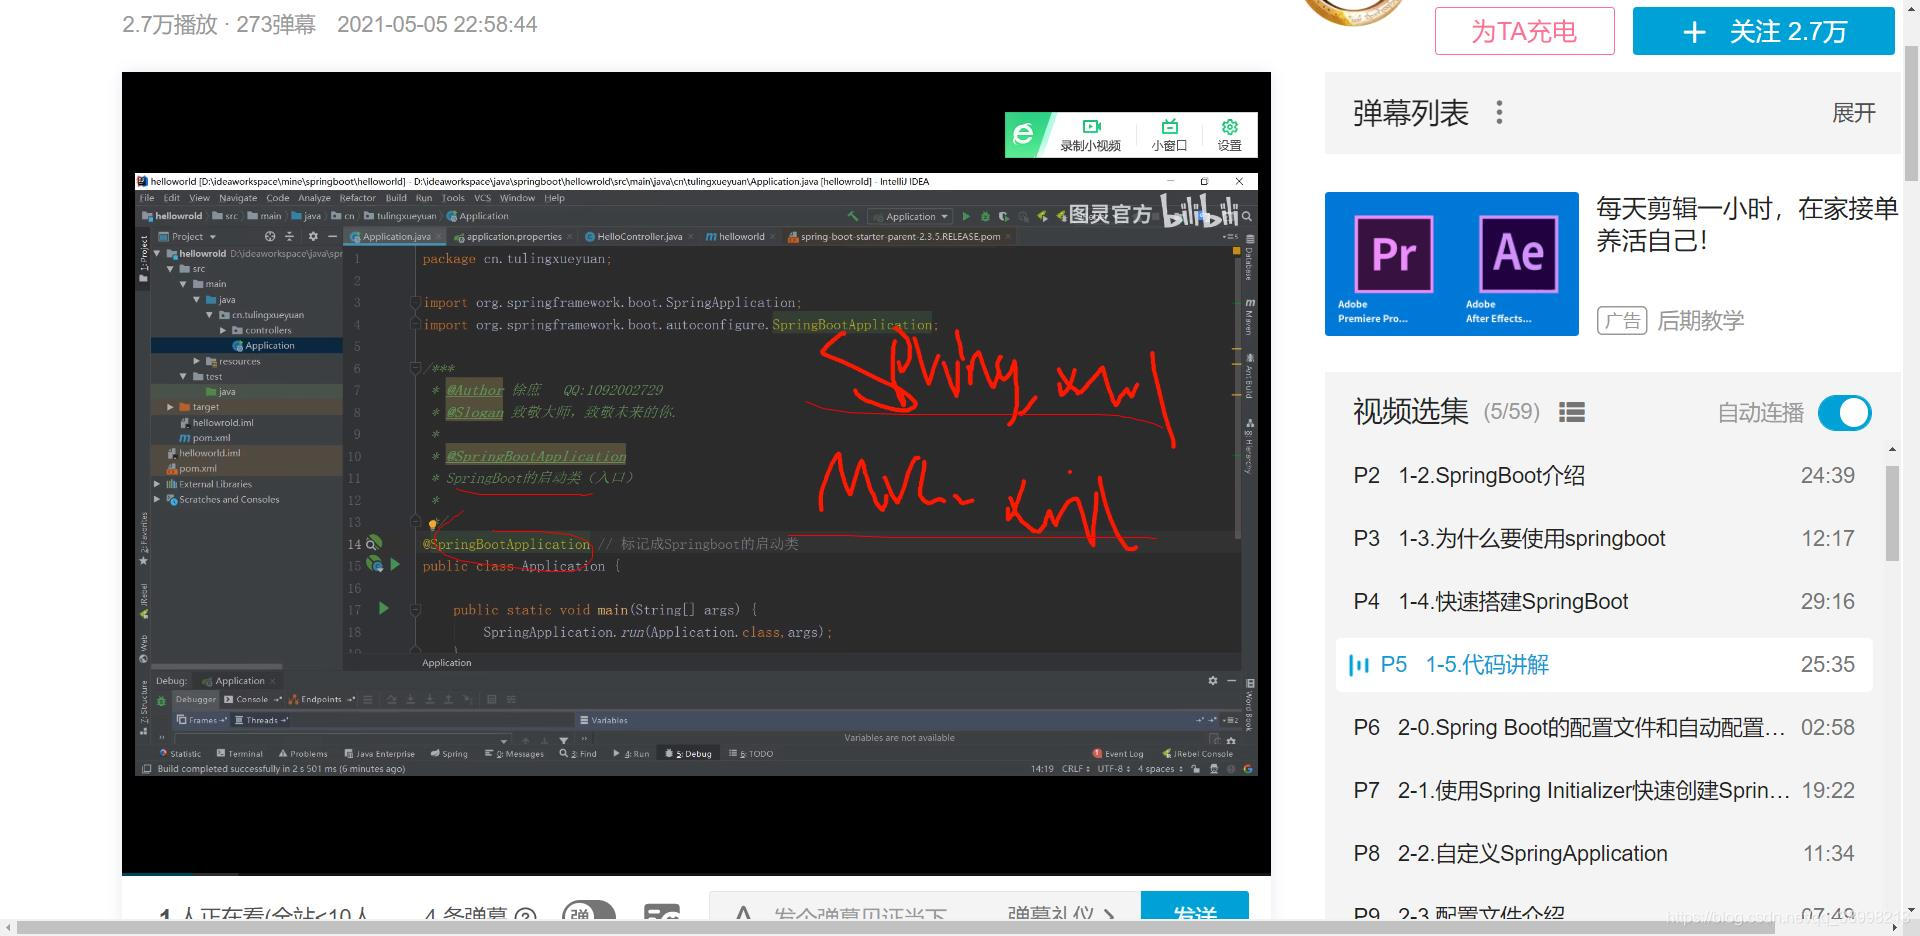This screenshot has width=1920, height=936.
Task: Click 展开 to expand danmaku list
Action: click(x=1854, y=113)
